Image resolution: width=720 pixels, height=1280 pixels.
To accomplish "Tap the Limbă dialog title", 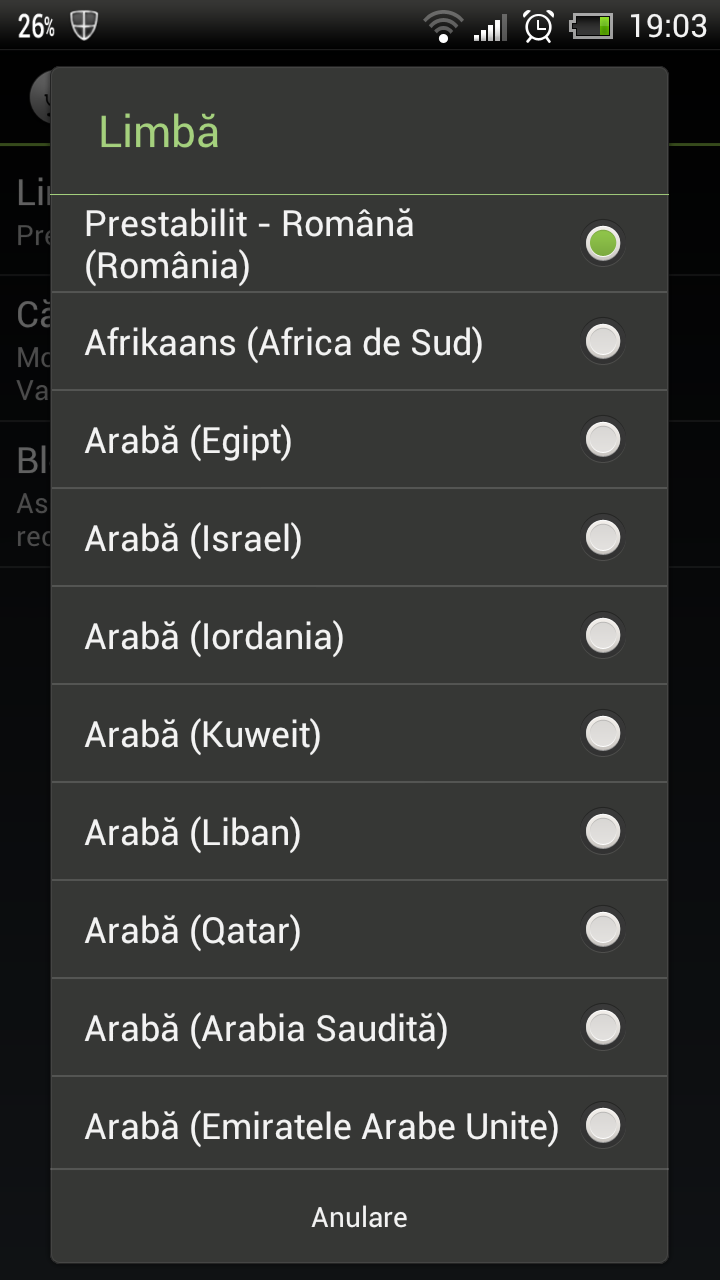I will (159, 132).
